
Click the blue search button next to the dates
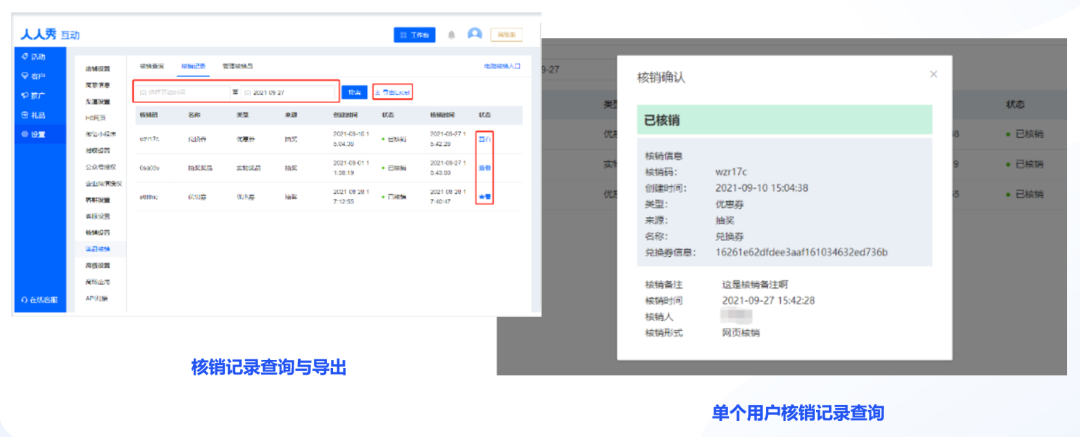(355, 92)
